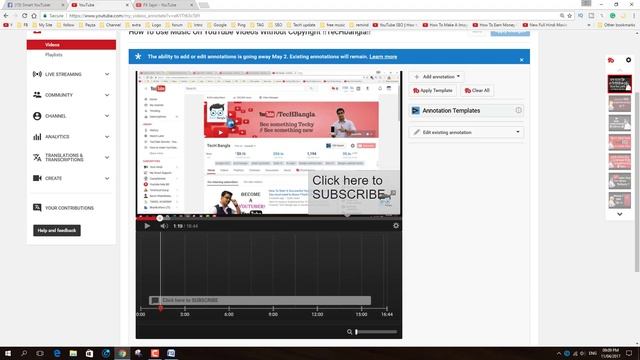Expand Translations & Transcriptions section
Screen dimensions: 640x360
click(x=107, y=158)
